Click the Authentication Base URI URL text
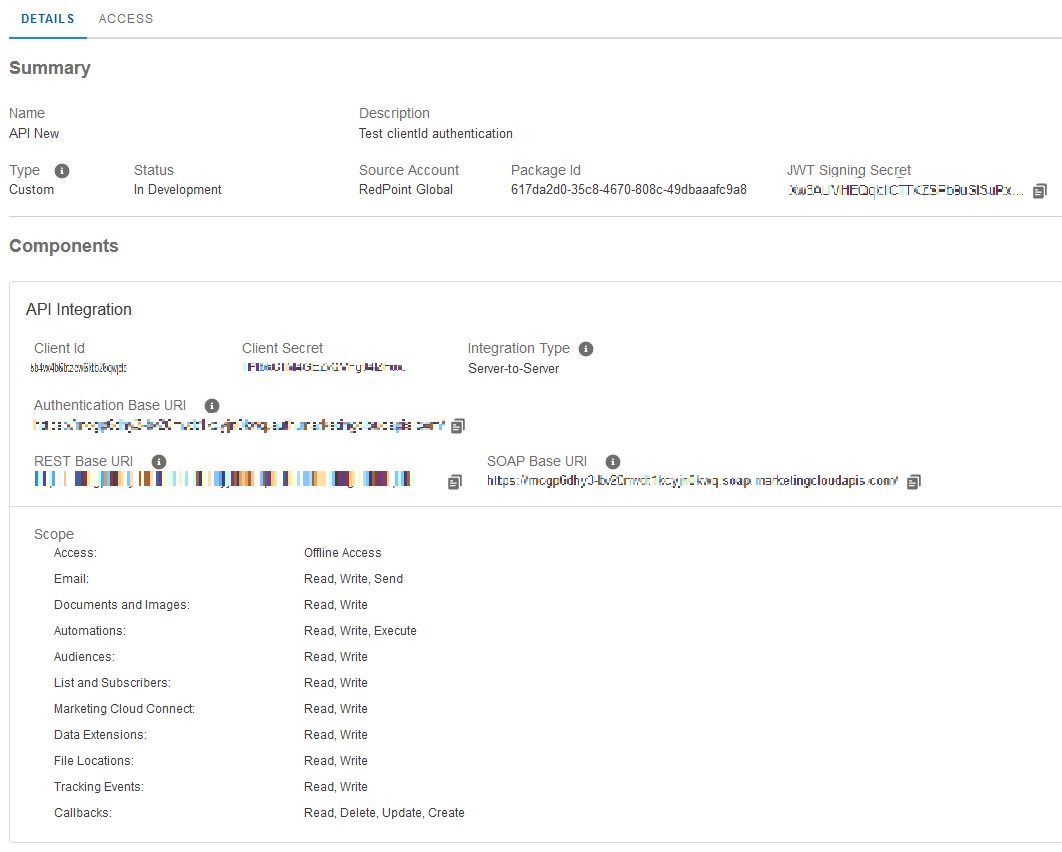The height and width of the screenshot is (852, 1062). (238, 425)
